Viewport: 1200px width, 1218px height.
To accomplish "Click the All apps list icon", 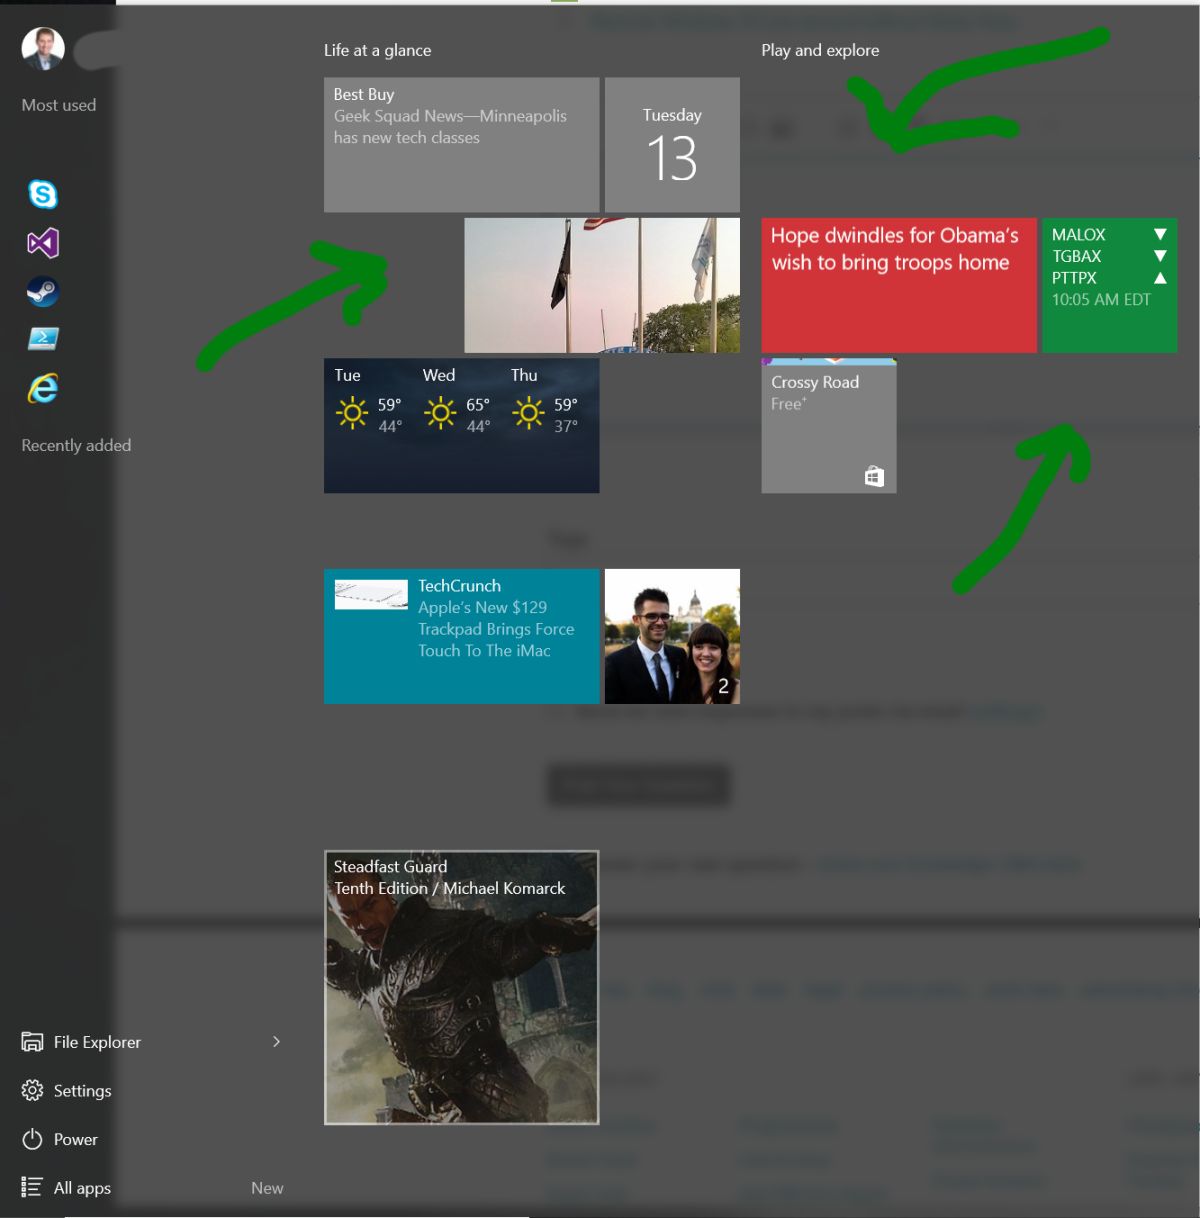I will pyautogui.click(x=32, y=1187).
